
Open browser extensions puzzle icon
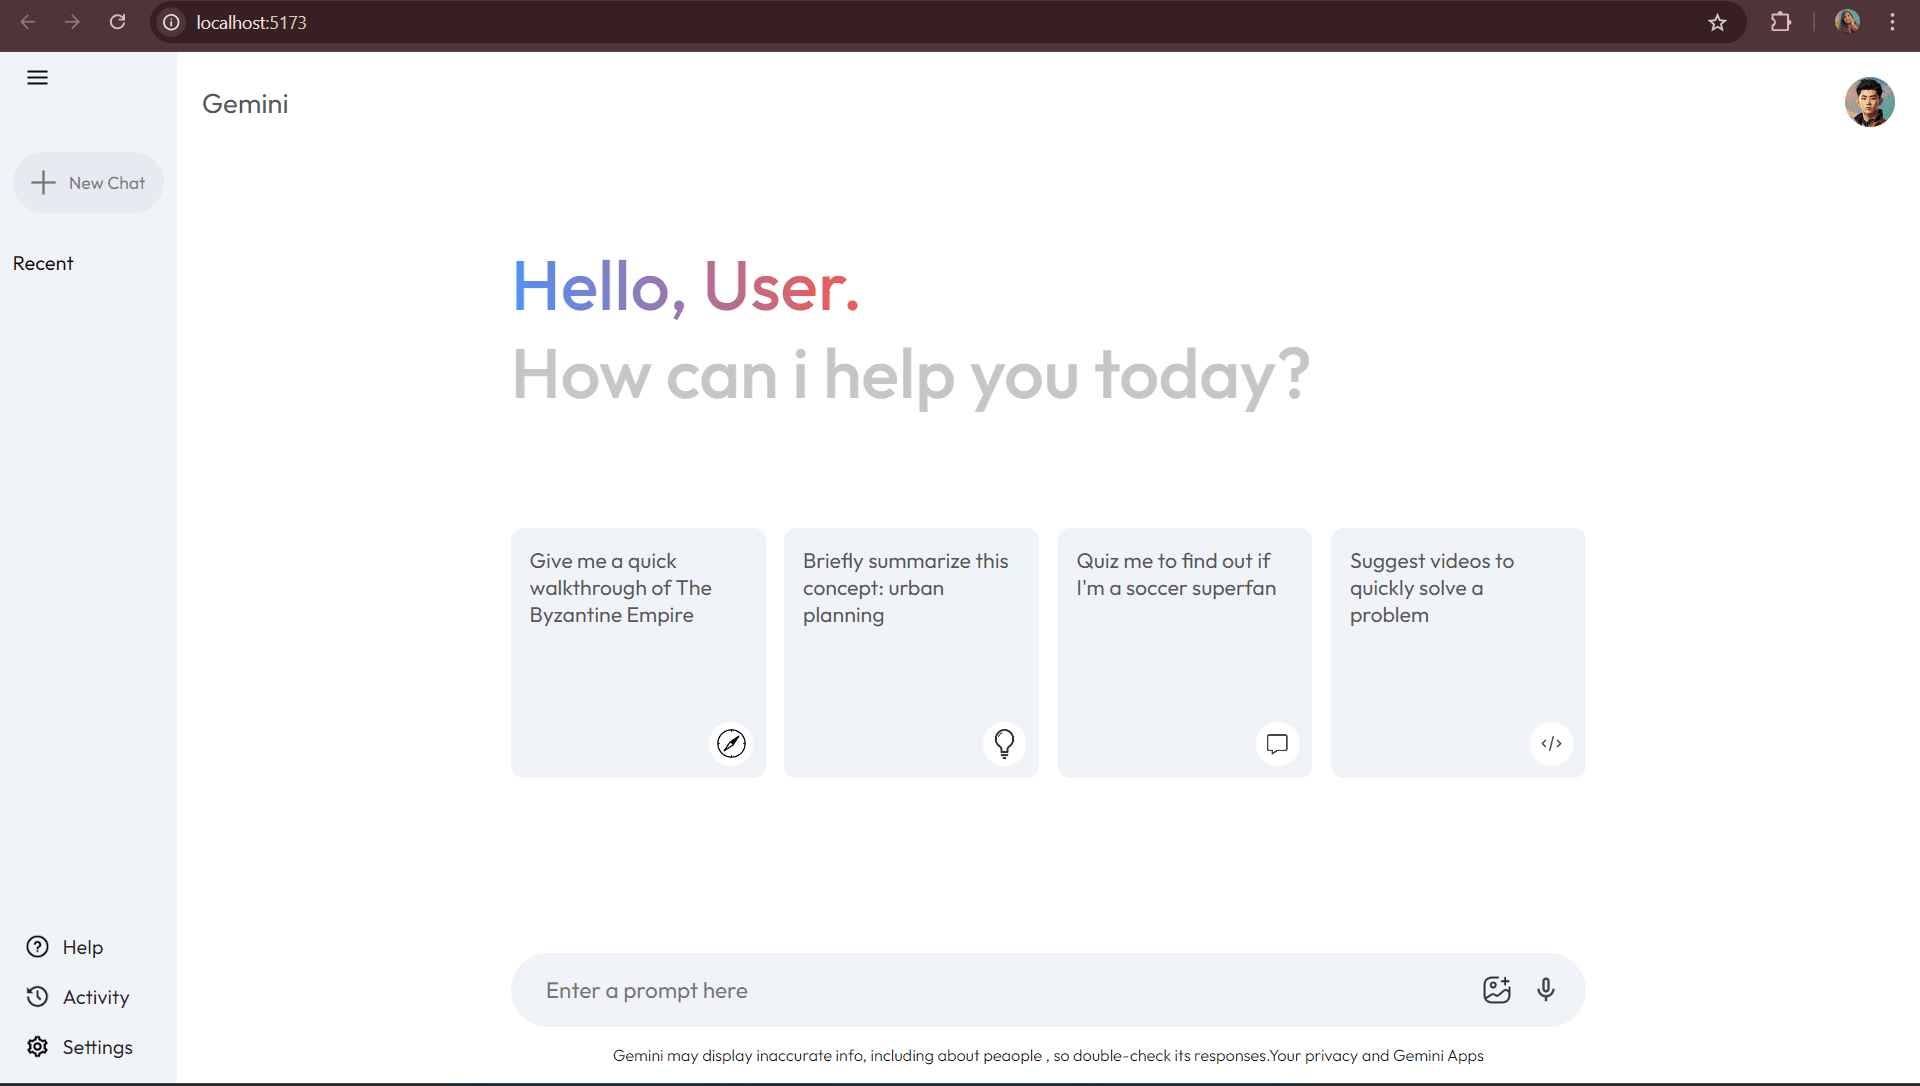coord(1781,22)
